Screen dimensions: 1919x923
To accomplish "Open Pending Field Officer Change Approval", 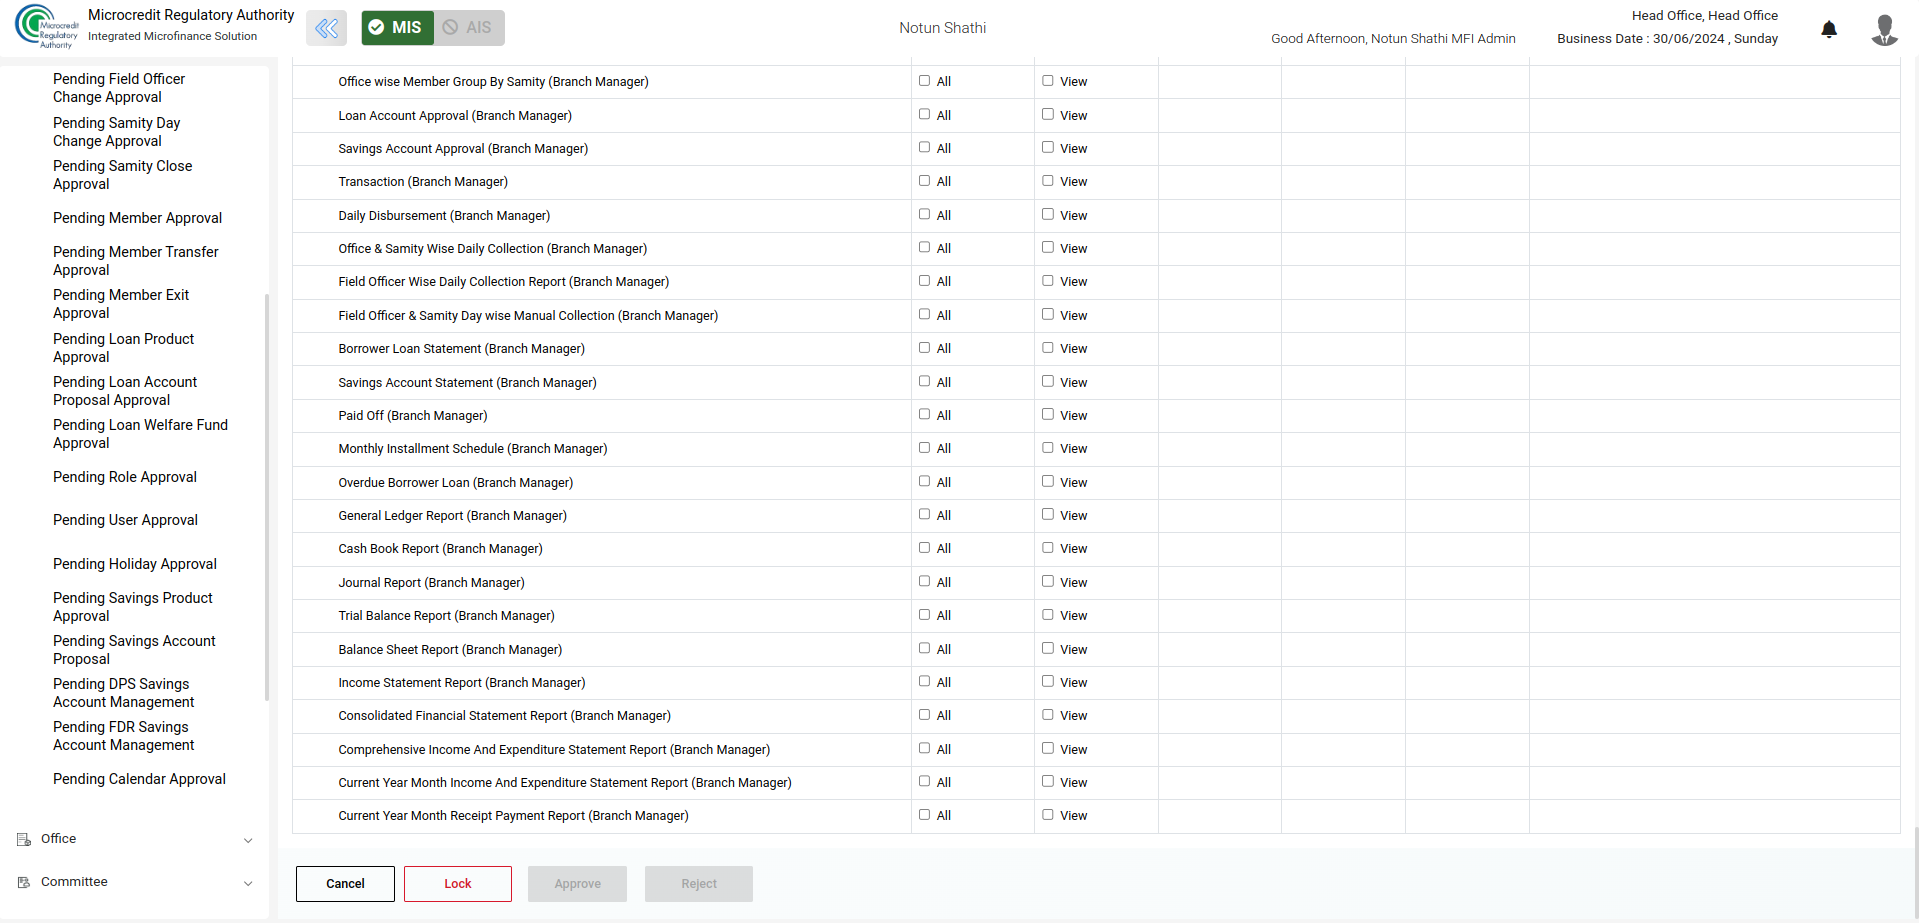I will coord(119,88).
